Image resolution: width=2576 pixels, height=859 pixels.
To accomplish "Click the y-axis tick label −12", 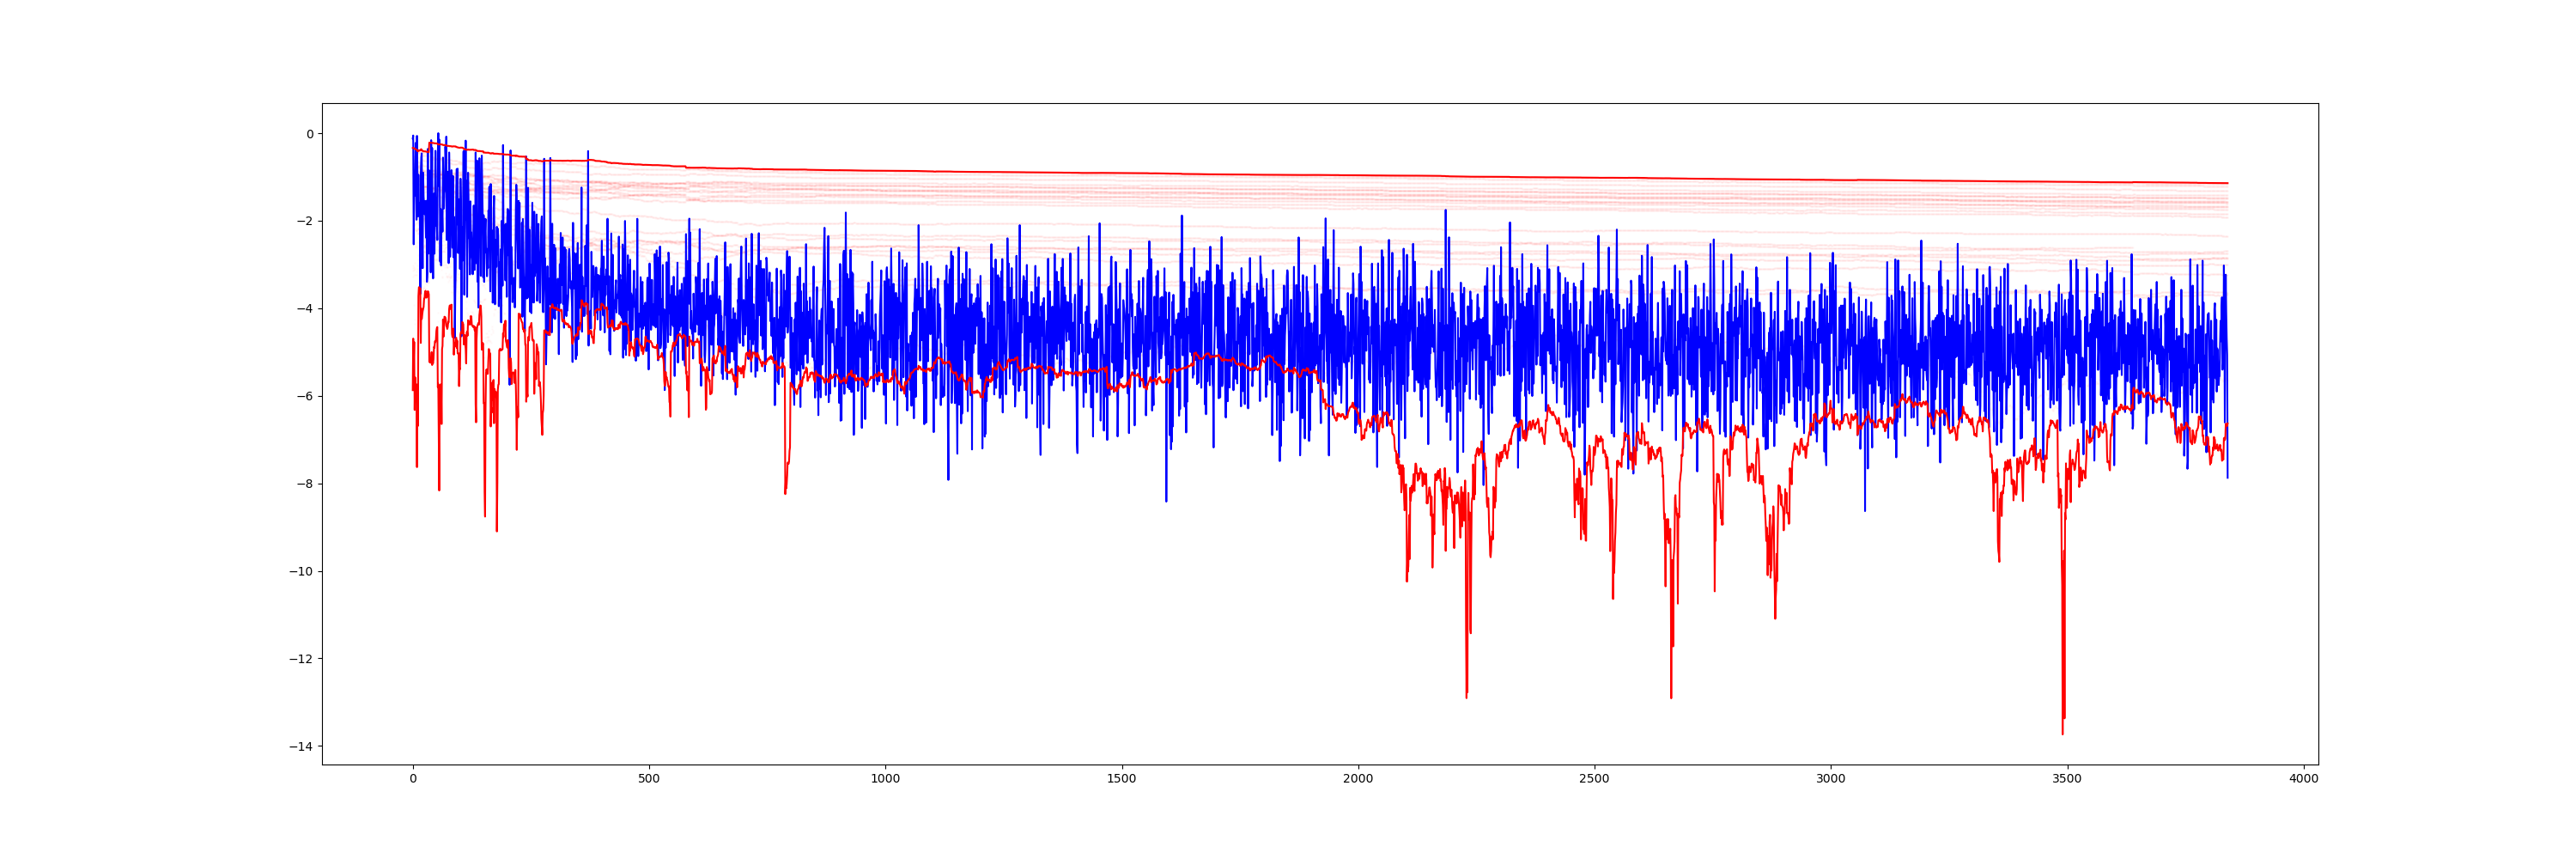I will coord(301,659).
